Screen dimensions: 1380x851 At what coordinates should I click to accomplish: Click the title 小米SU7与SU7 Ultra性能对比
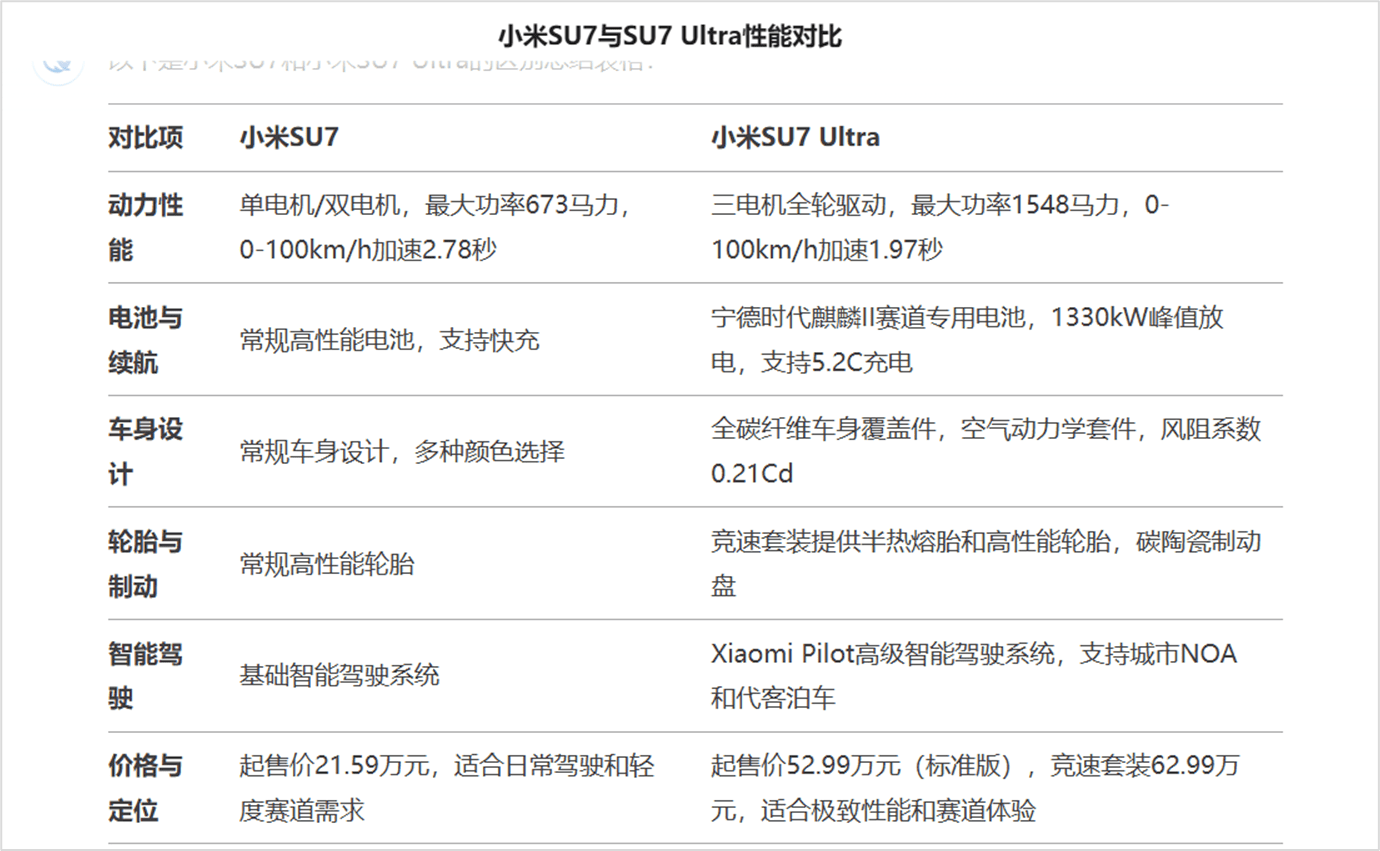670,37
